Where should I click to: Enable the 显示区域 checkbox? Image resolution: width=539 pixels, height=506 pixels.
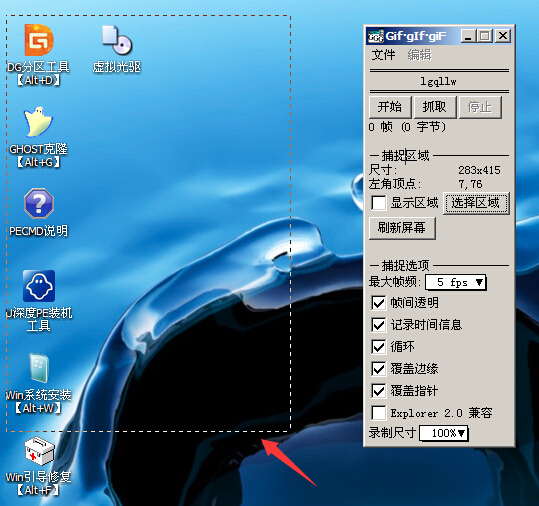[x=378, y=203]
